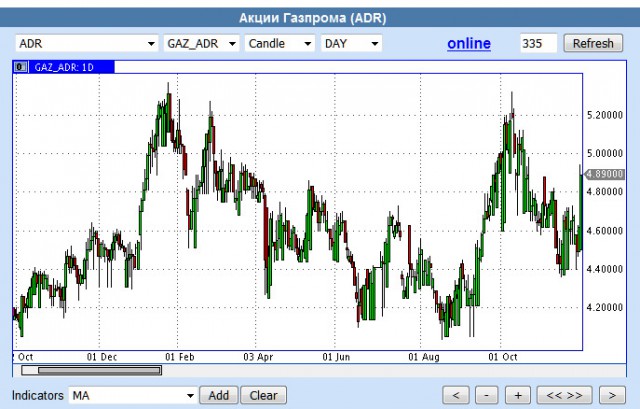Click the 4.80000 price axis label
640x409 pixels.
[x=605, y=191]
